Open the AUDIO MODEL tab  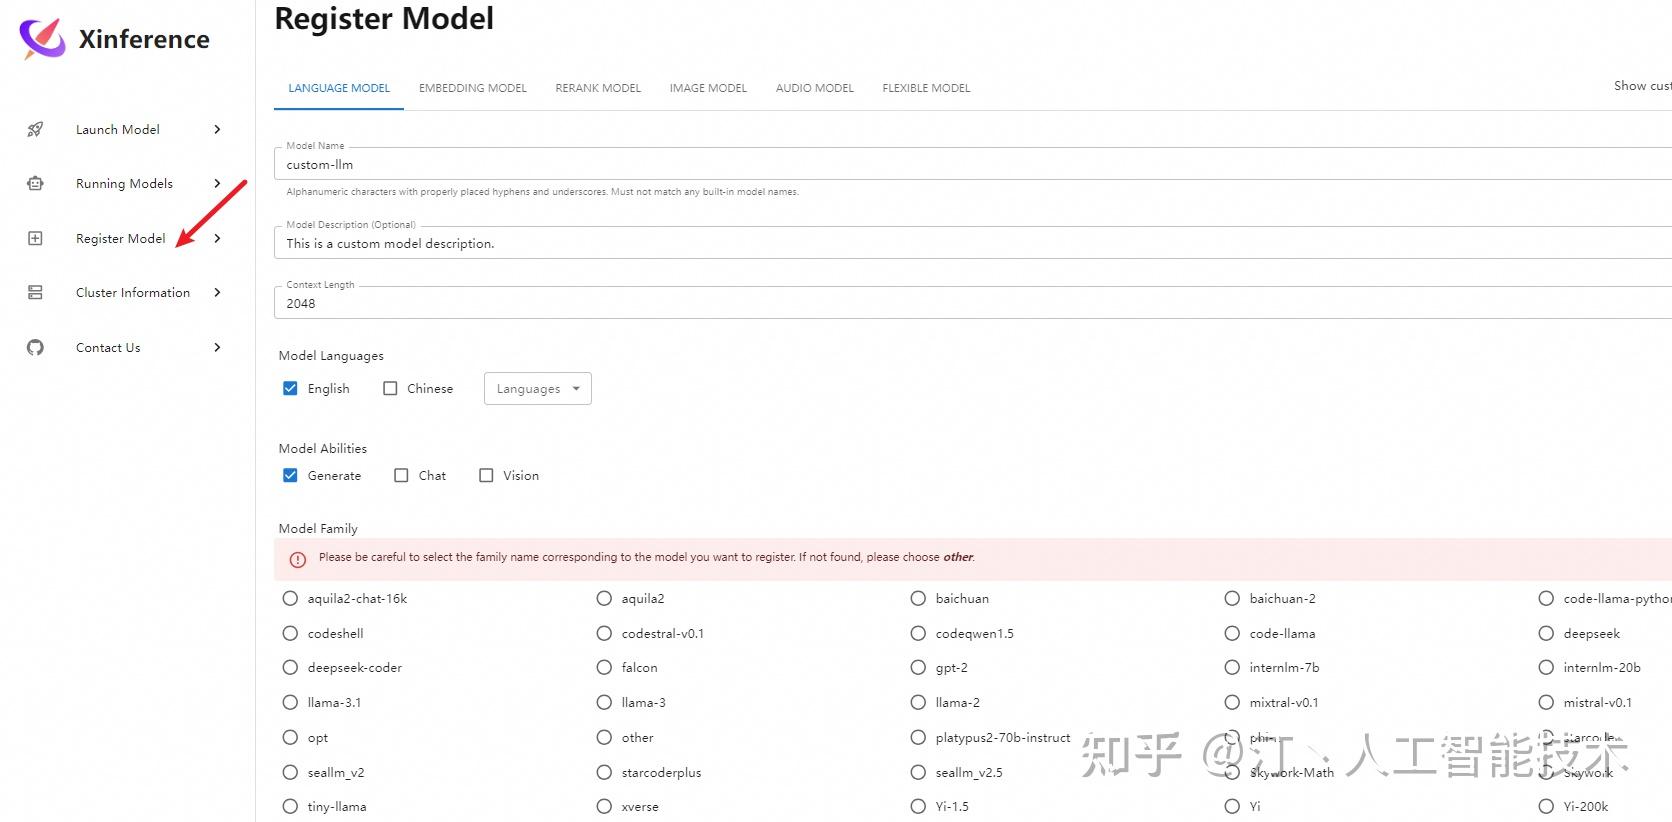click(814, 88)
